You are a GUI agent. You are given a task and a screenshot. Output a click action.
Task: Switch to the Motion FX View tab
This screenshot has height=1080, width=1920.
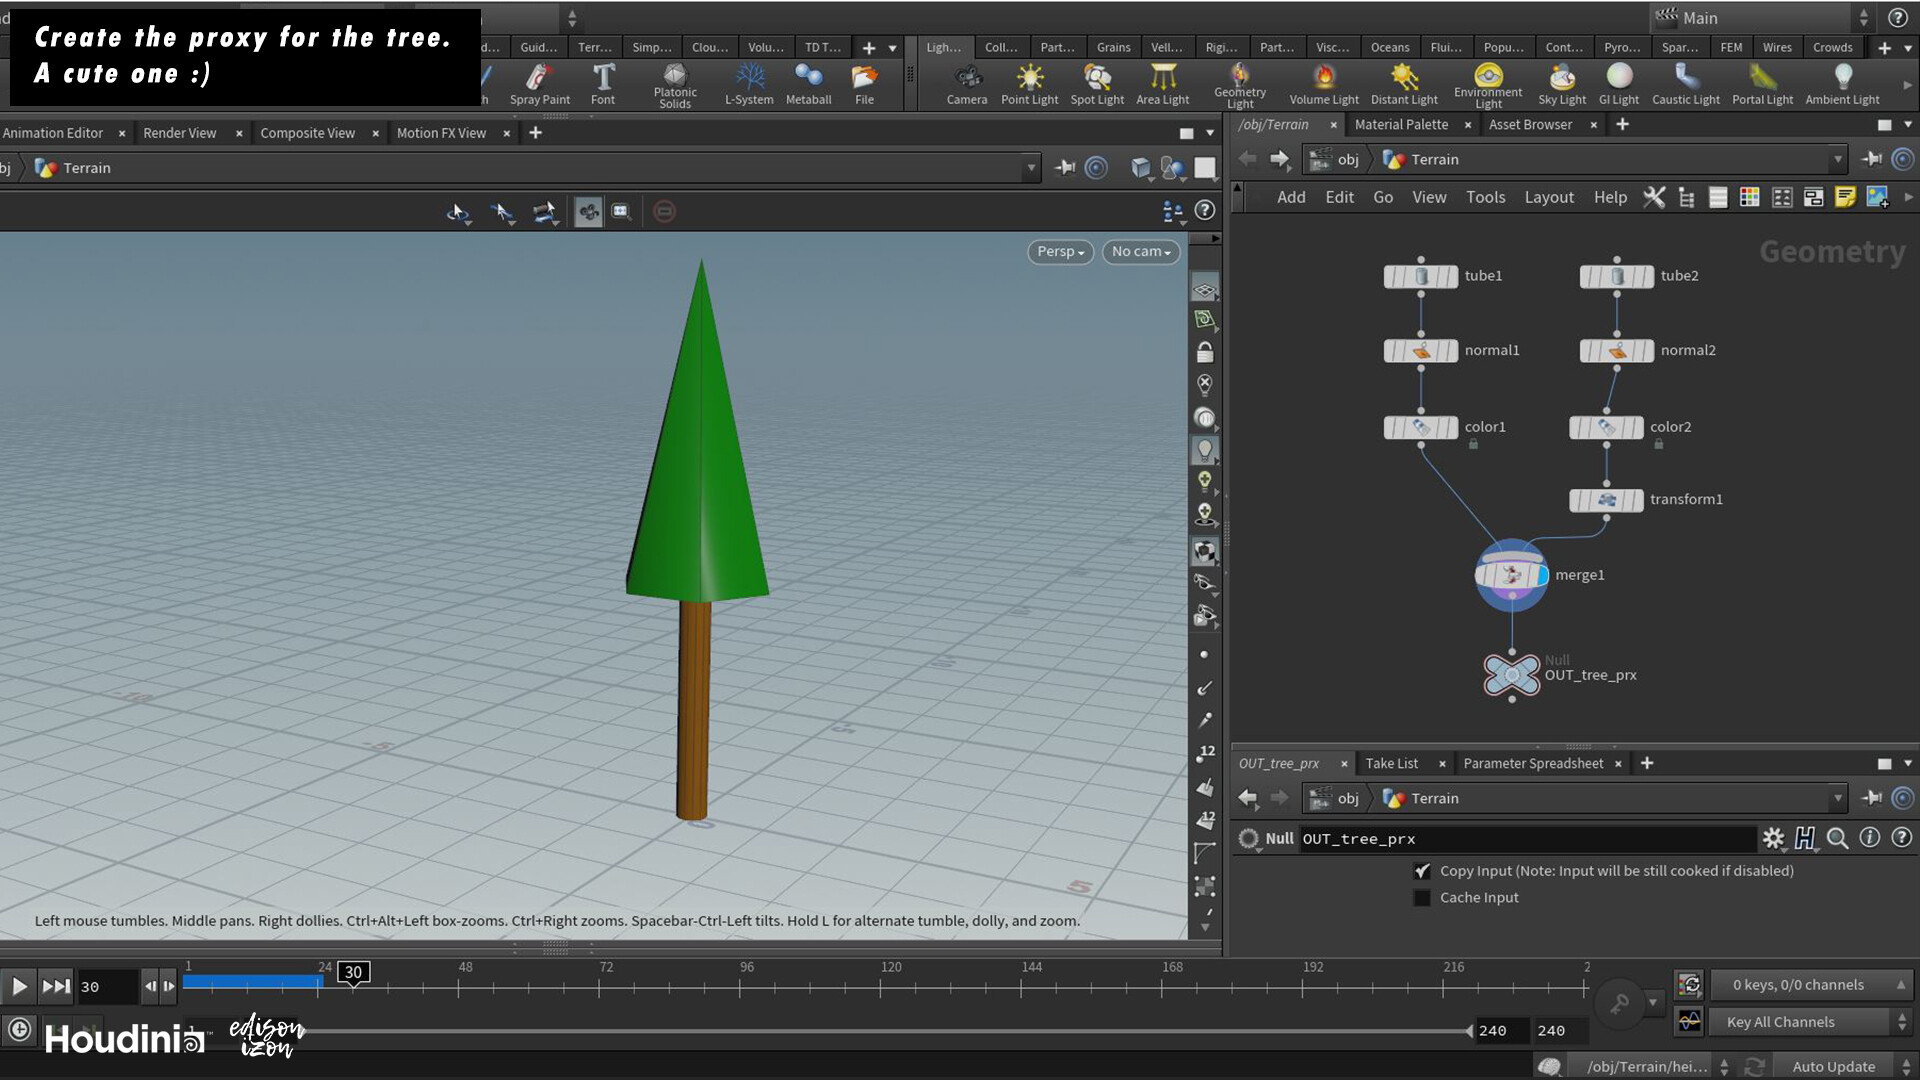click(x=441, y=132)
